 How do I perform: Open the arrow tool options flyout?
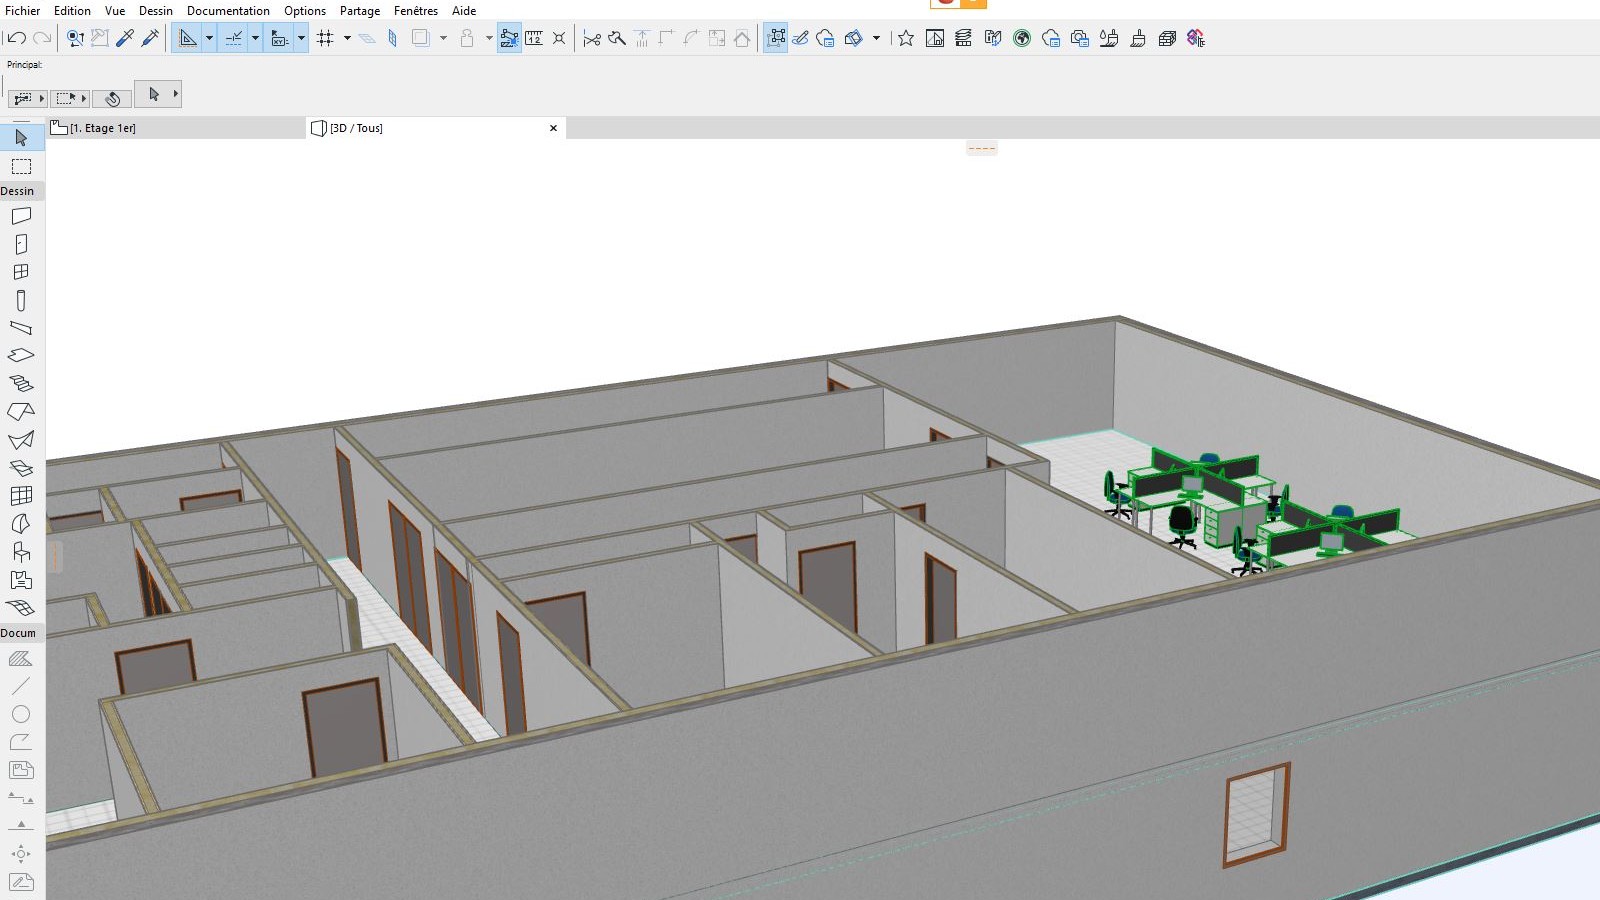(x=175, y=94)
